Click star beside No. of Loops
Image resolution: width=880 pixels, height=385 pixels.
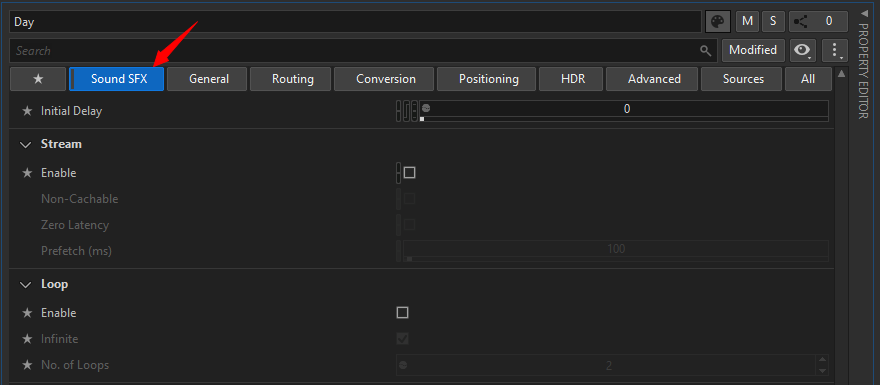coord(26,365)
